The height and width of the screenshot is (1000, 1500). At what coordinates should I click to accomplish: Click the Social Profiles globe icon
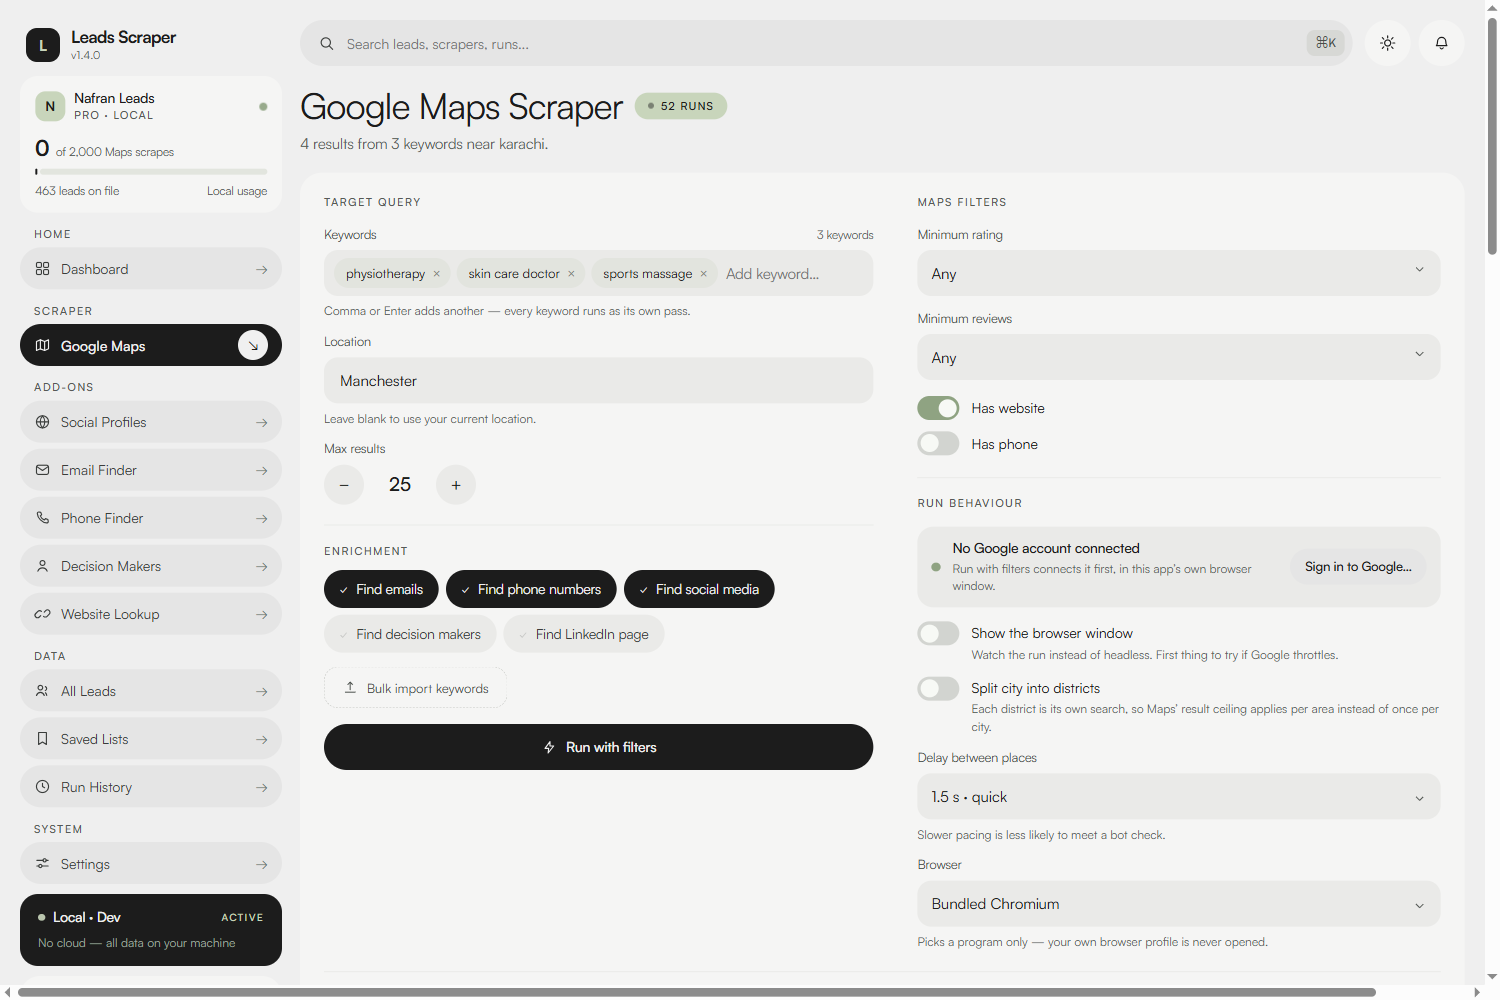click(42, 422)
